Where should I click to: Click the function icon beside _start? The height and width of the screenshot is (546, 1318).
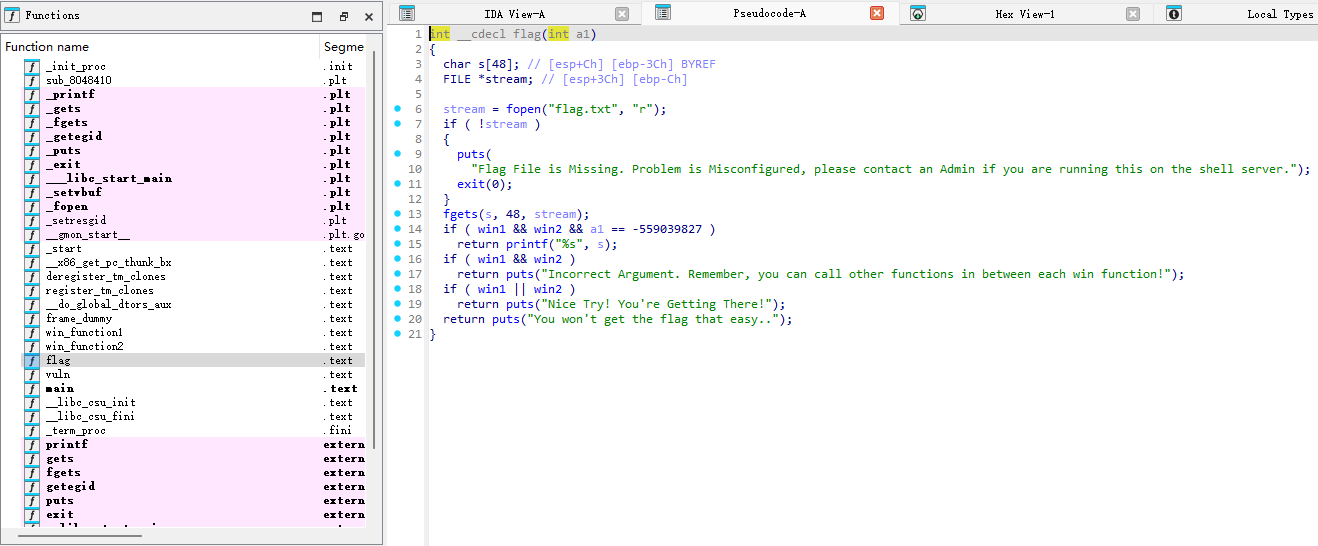(31, 249)
